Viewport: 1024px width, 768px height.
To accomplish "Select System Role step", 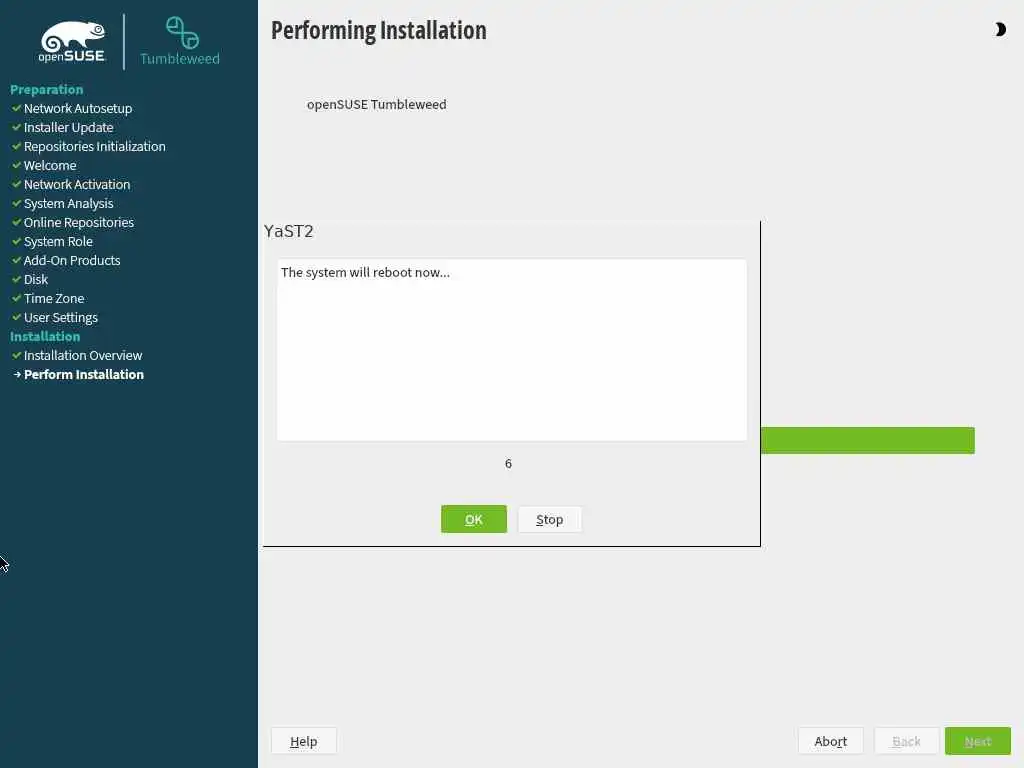I will click(x=58, y=241).
